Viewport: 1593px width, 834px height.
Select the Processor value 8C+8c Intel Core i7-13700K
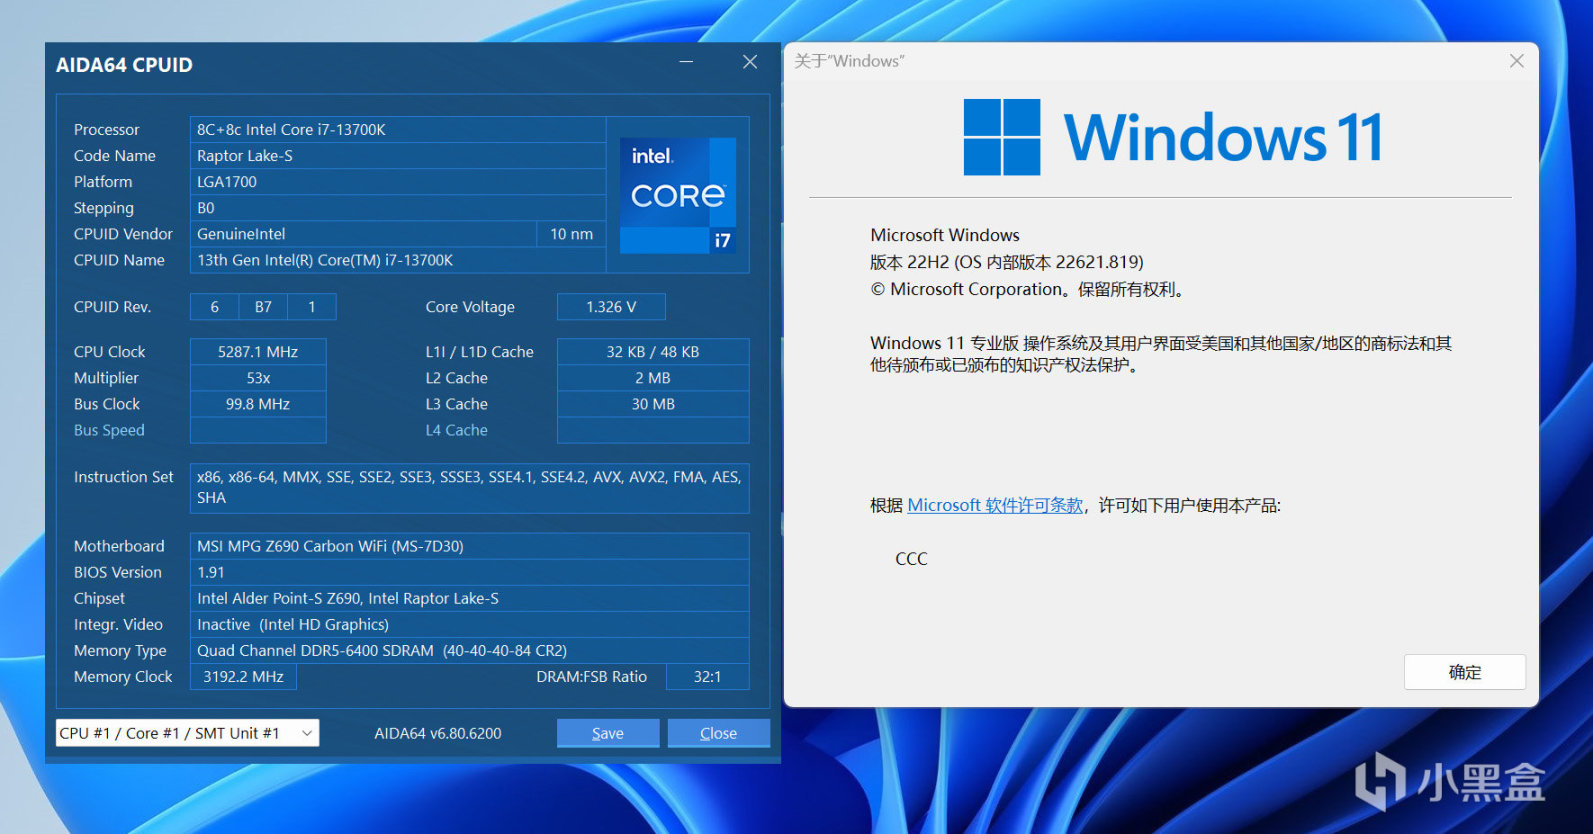click(398, 130)
